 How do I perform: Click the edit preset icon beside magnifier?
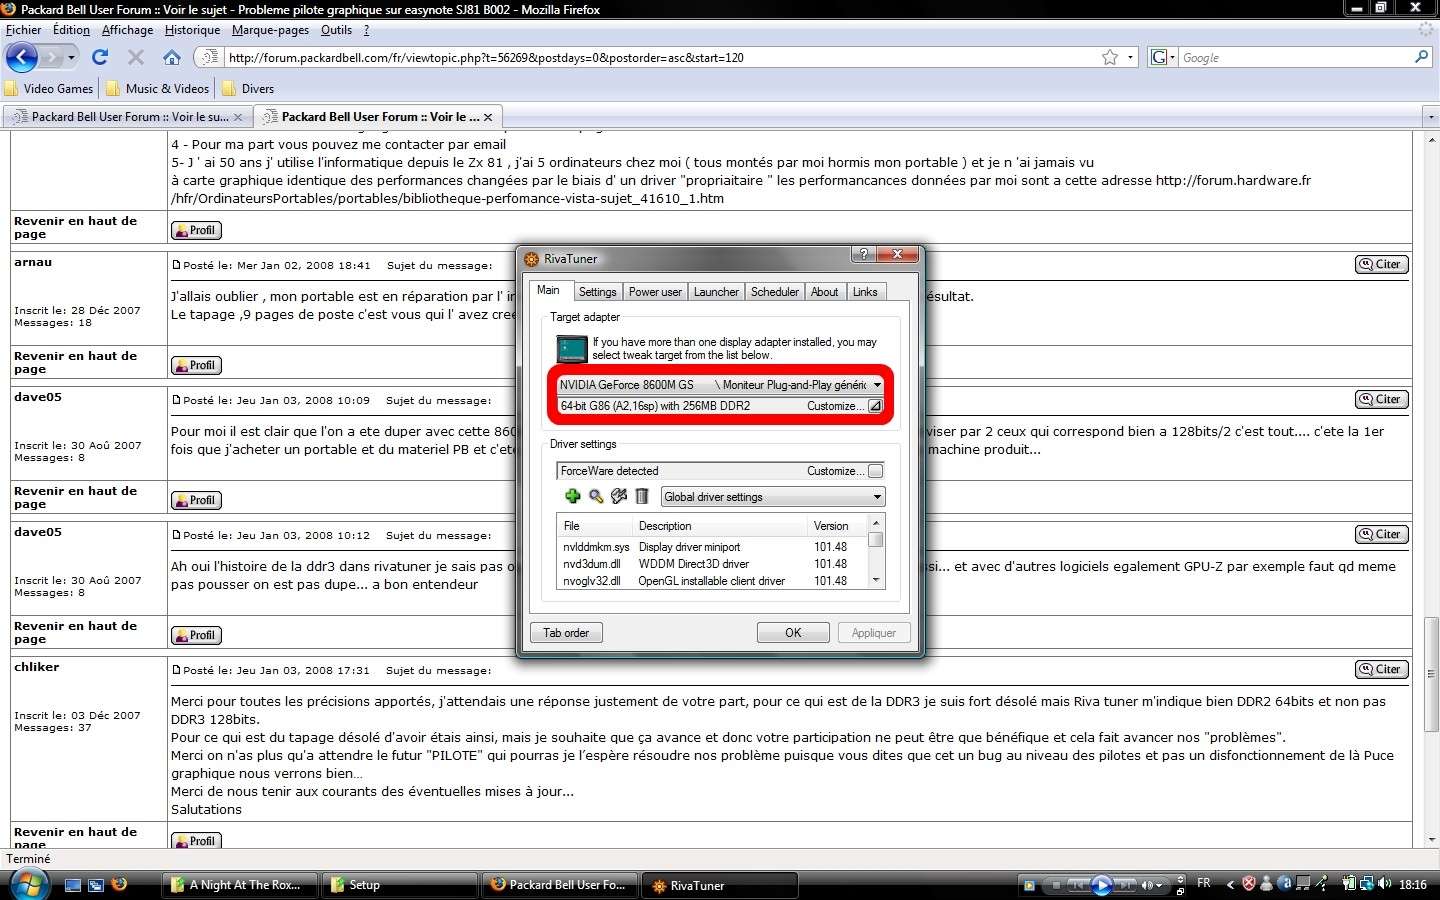pyautogui.click(x=619, y=496)
